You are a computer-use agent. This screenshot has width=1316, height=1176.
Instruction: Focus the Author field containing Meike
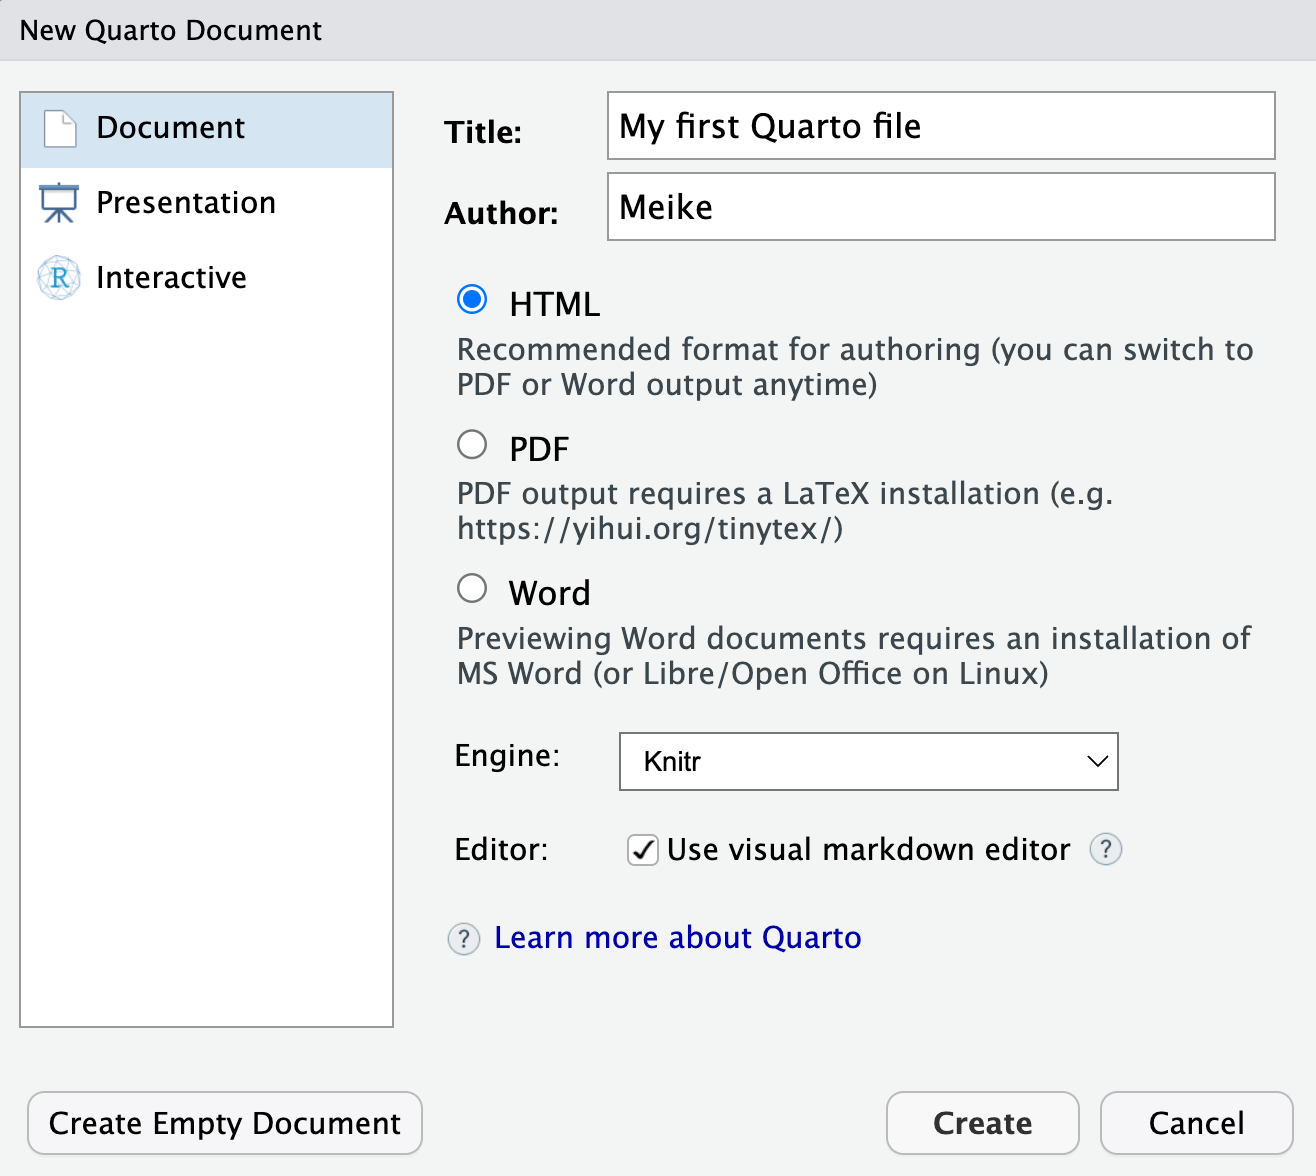[940, 207]
